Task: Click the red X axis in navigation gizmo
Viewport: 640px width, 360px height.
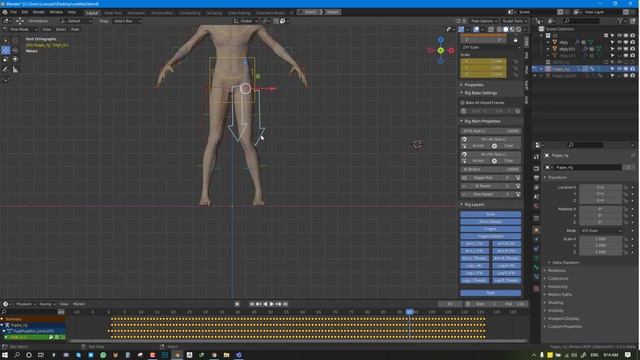Action: [451, 50]
